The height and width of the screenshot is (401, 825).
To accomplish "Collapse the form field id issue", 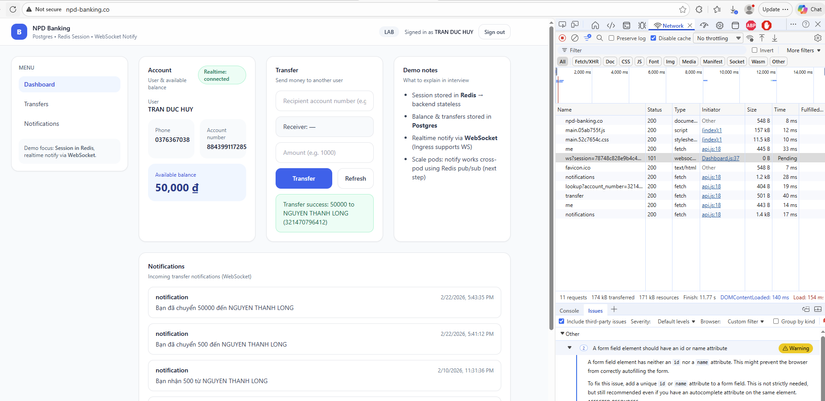I will coord(569,348).
